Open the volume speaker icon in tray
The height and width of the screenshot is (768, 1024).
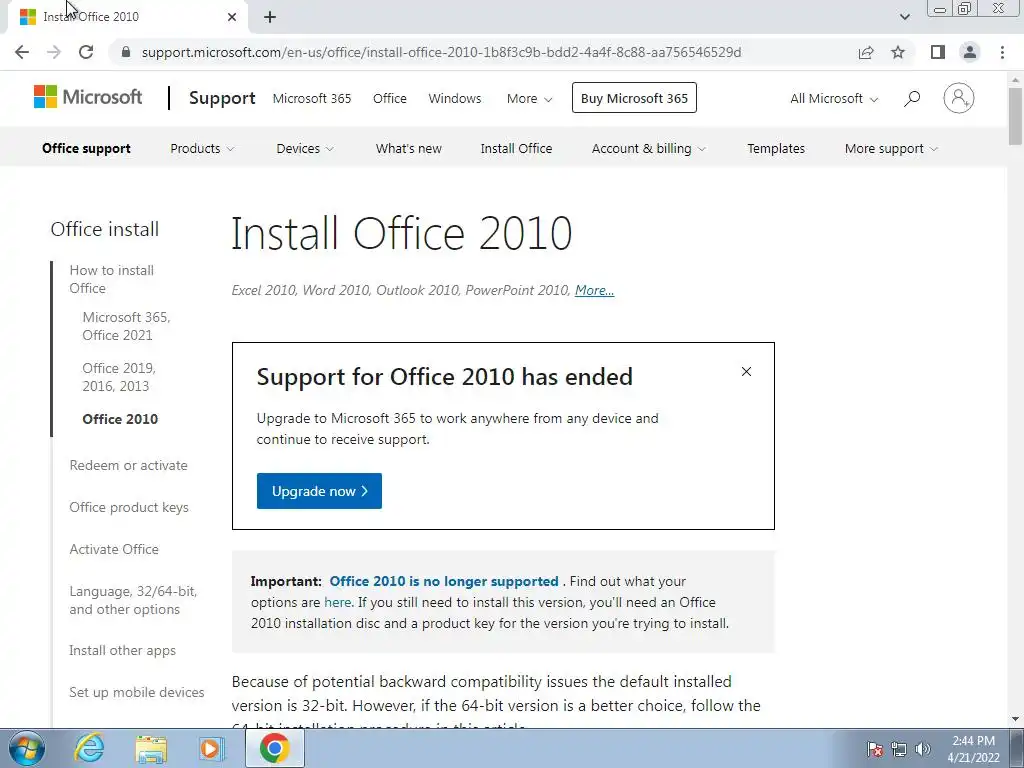(x=923, y=749)
